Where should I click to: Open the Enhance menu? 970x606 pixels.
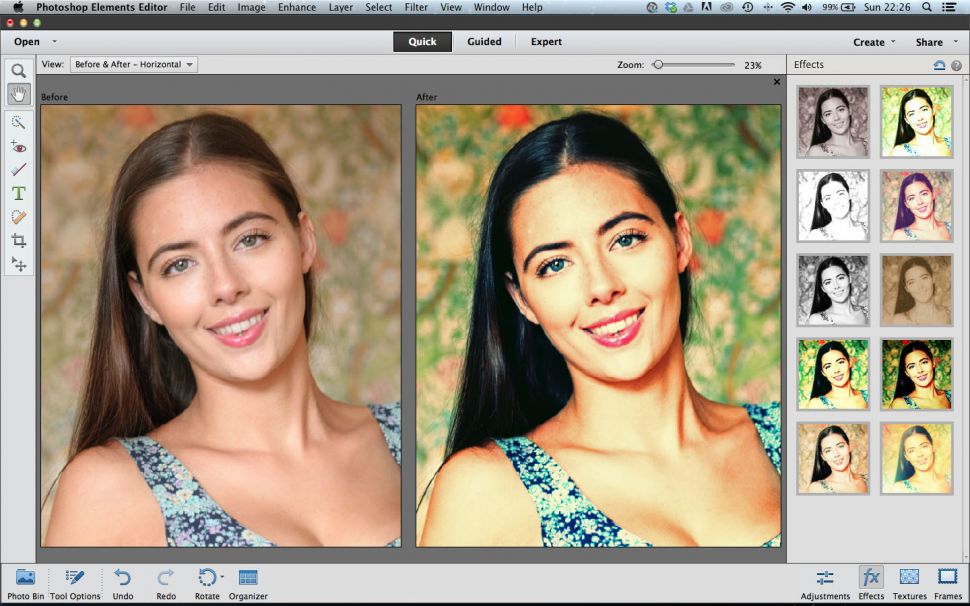[296, 7]
